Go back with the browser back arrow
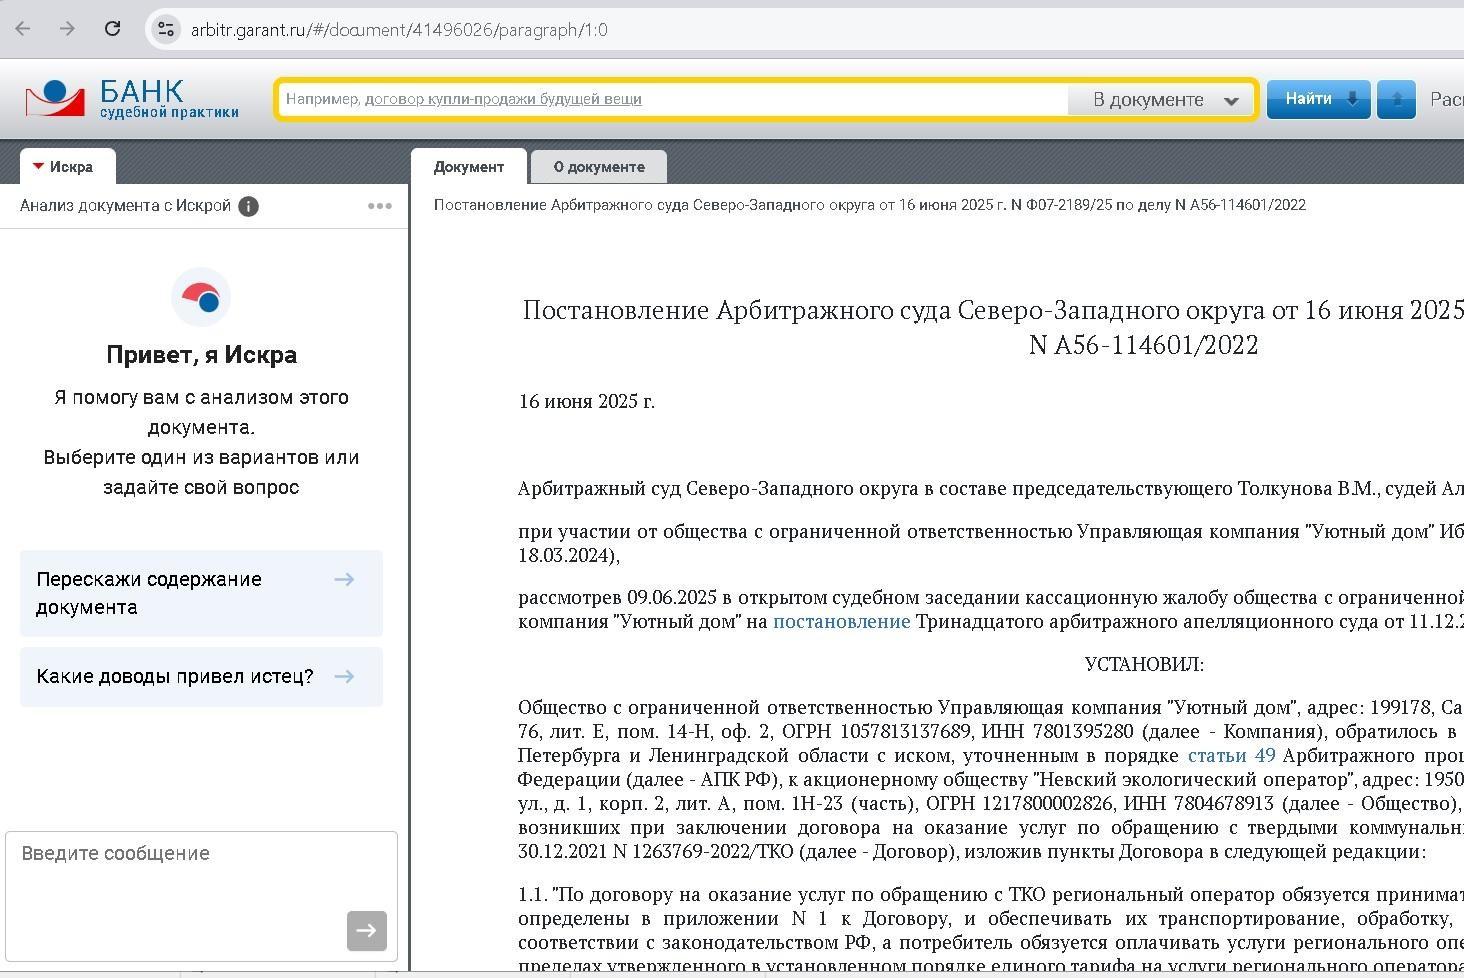Image resolution: width=1464 pixels, height=978 pixels. pos(23,29)
